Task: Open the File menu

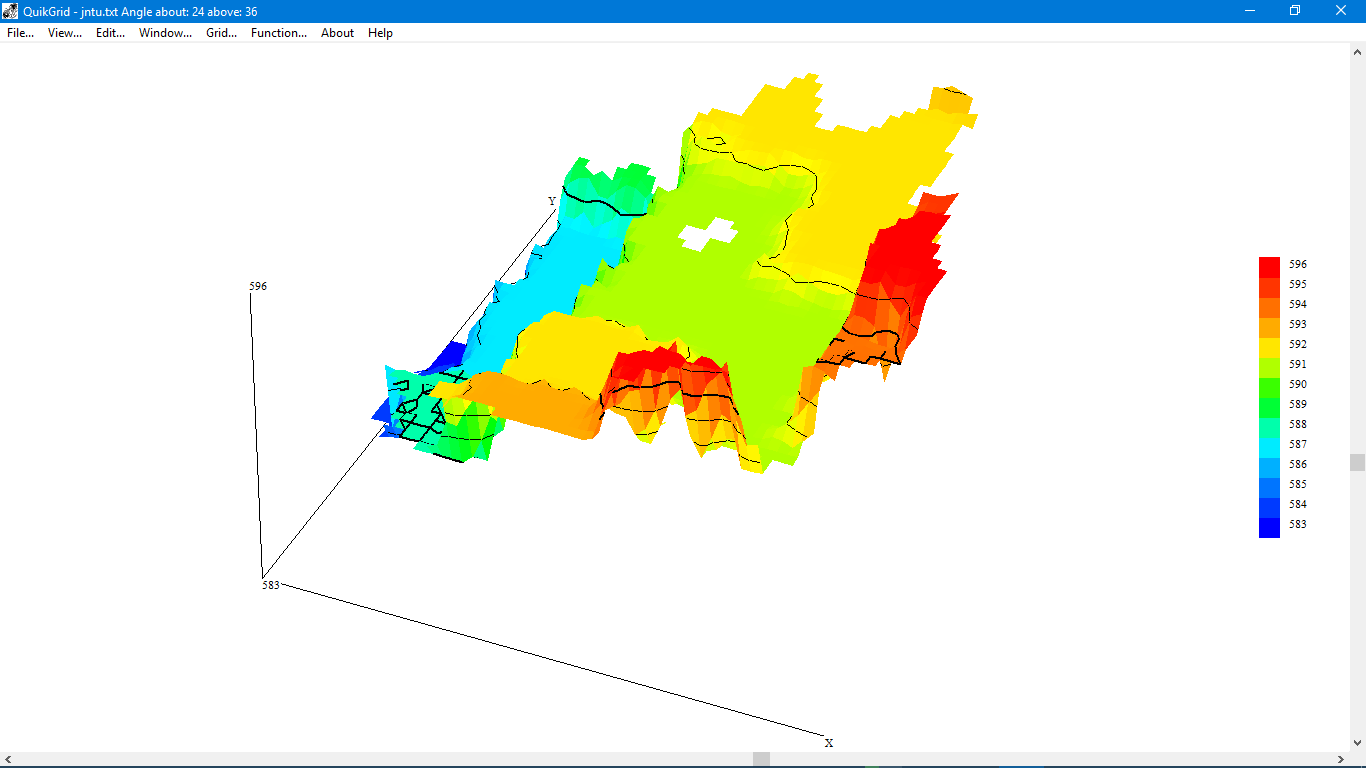Action: [x=19, y=33]
